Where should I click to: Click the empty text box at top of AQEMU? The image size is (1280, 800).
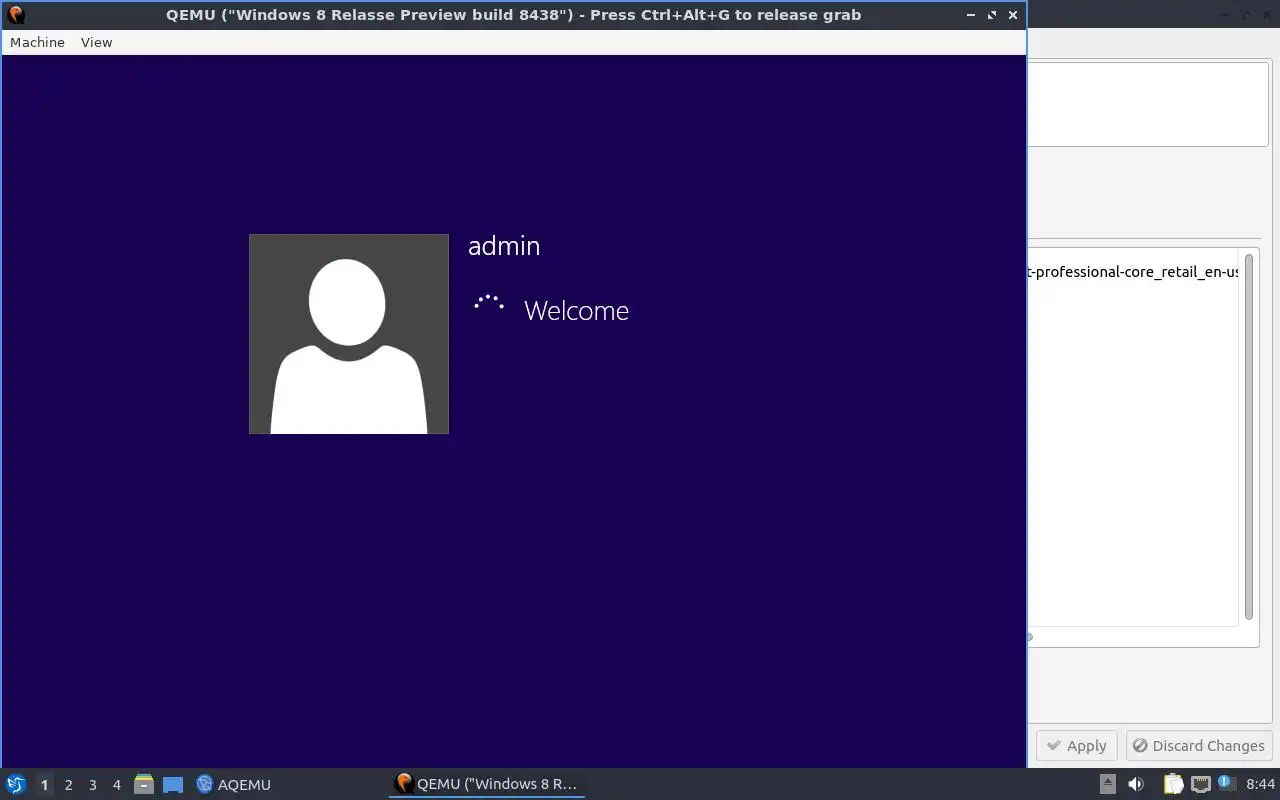pos(1148,105)
